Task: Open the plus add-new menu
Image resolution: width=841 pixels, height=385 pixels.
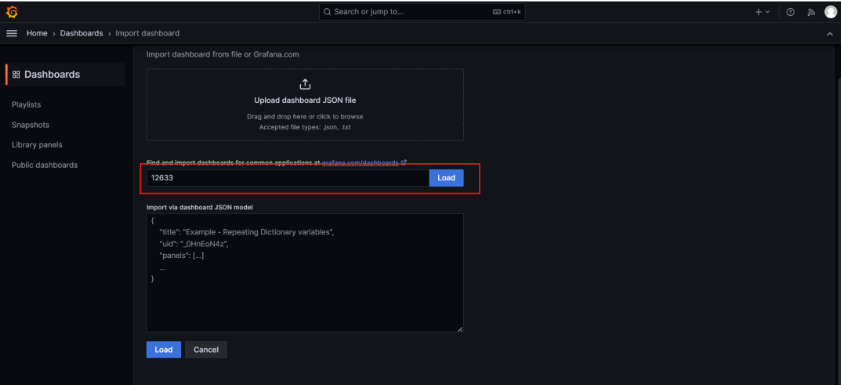Action: (762, 12)
